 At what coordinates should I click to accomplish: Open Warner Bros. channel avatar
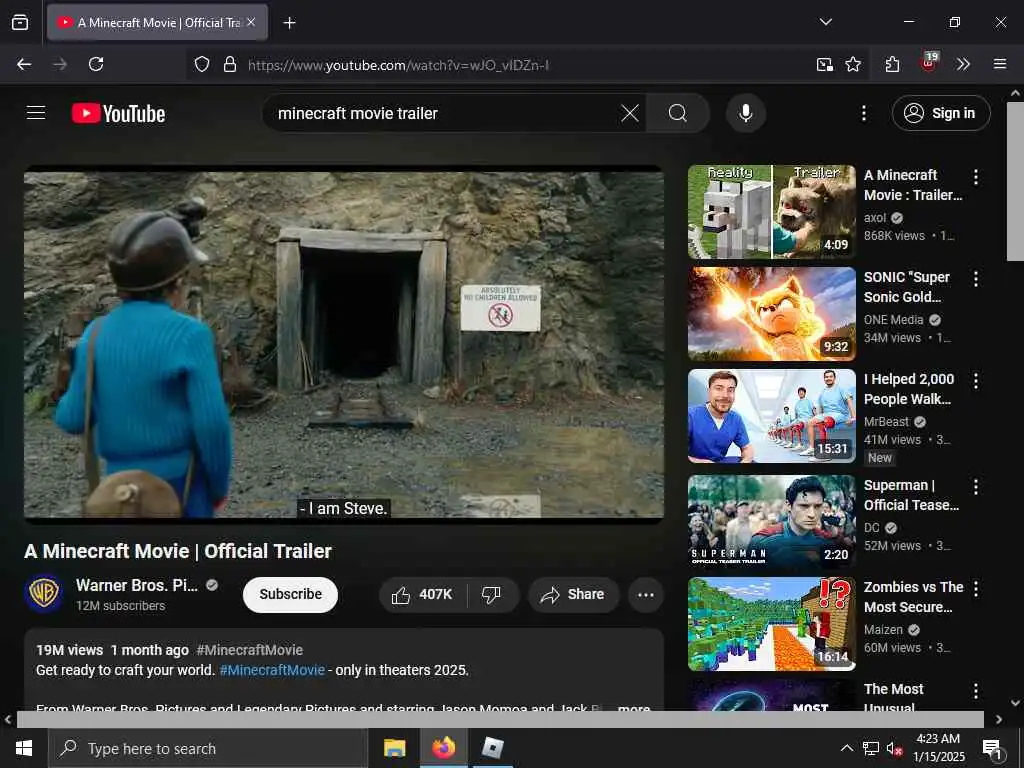[x=44, y=593]
